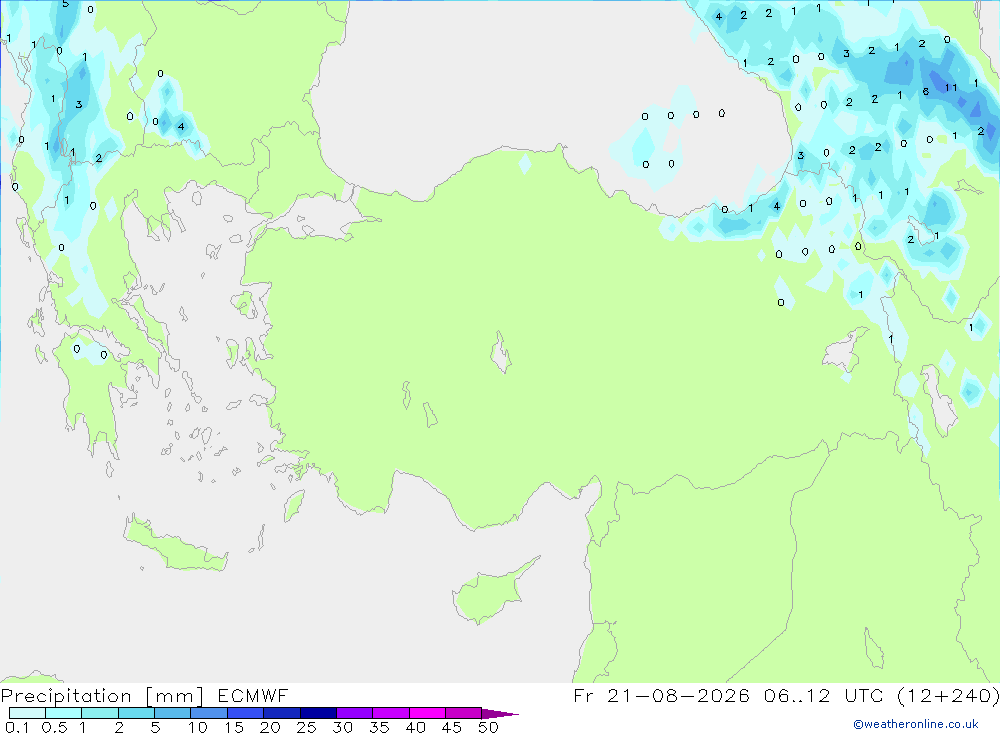1000x733 pixels.
Task: Select the magenta 45 mm legend swatch
Action: pyautogui.click(x=463, y=713)
